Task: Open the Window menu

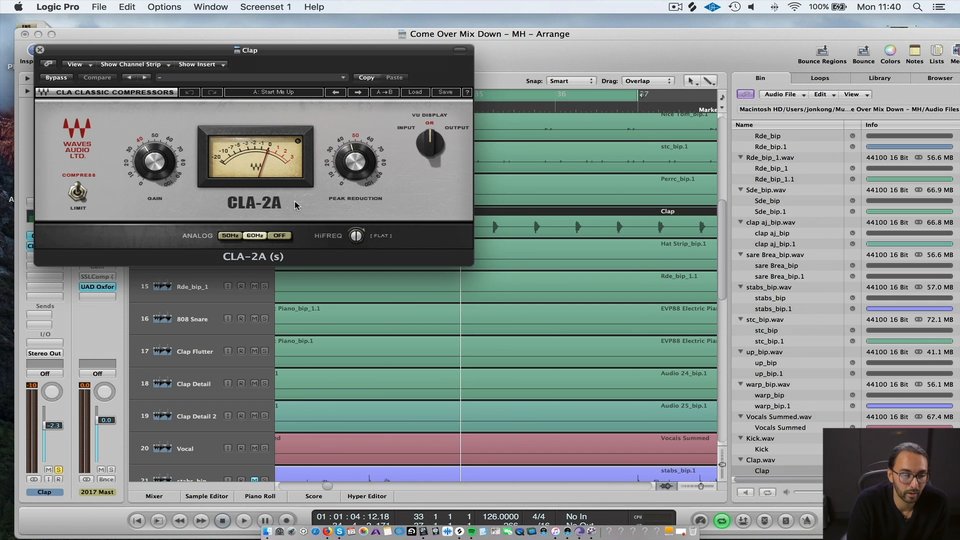Action: (211, 7)
